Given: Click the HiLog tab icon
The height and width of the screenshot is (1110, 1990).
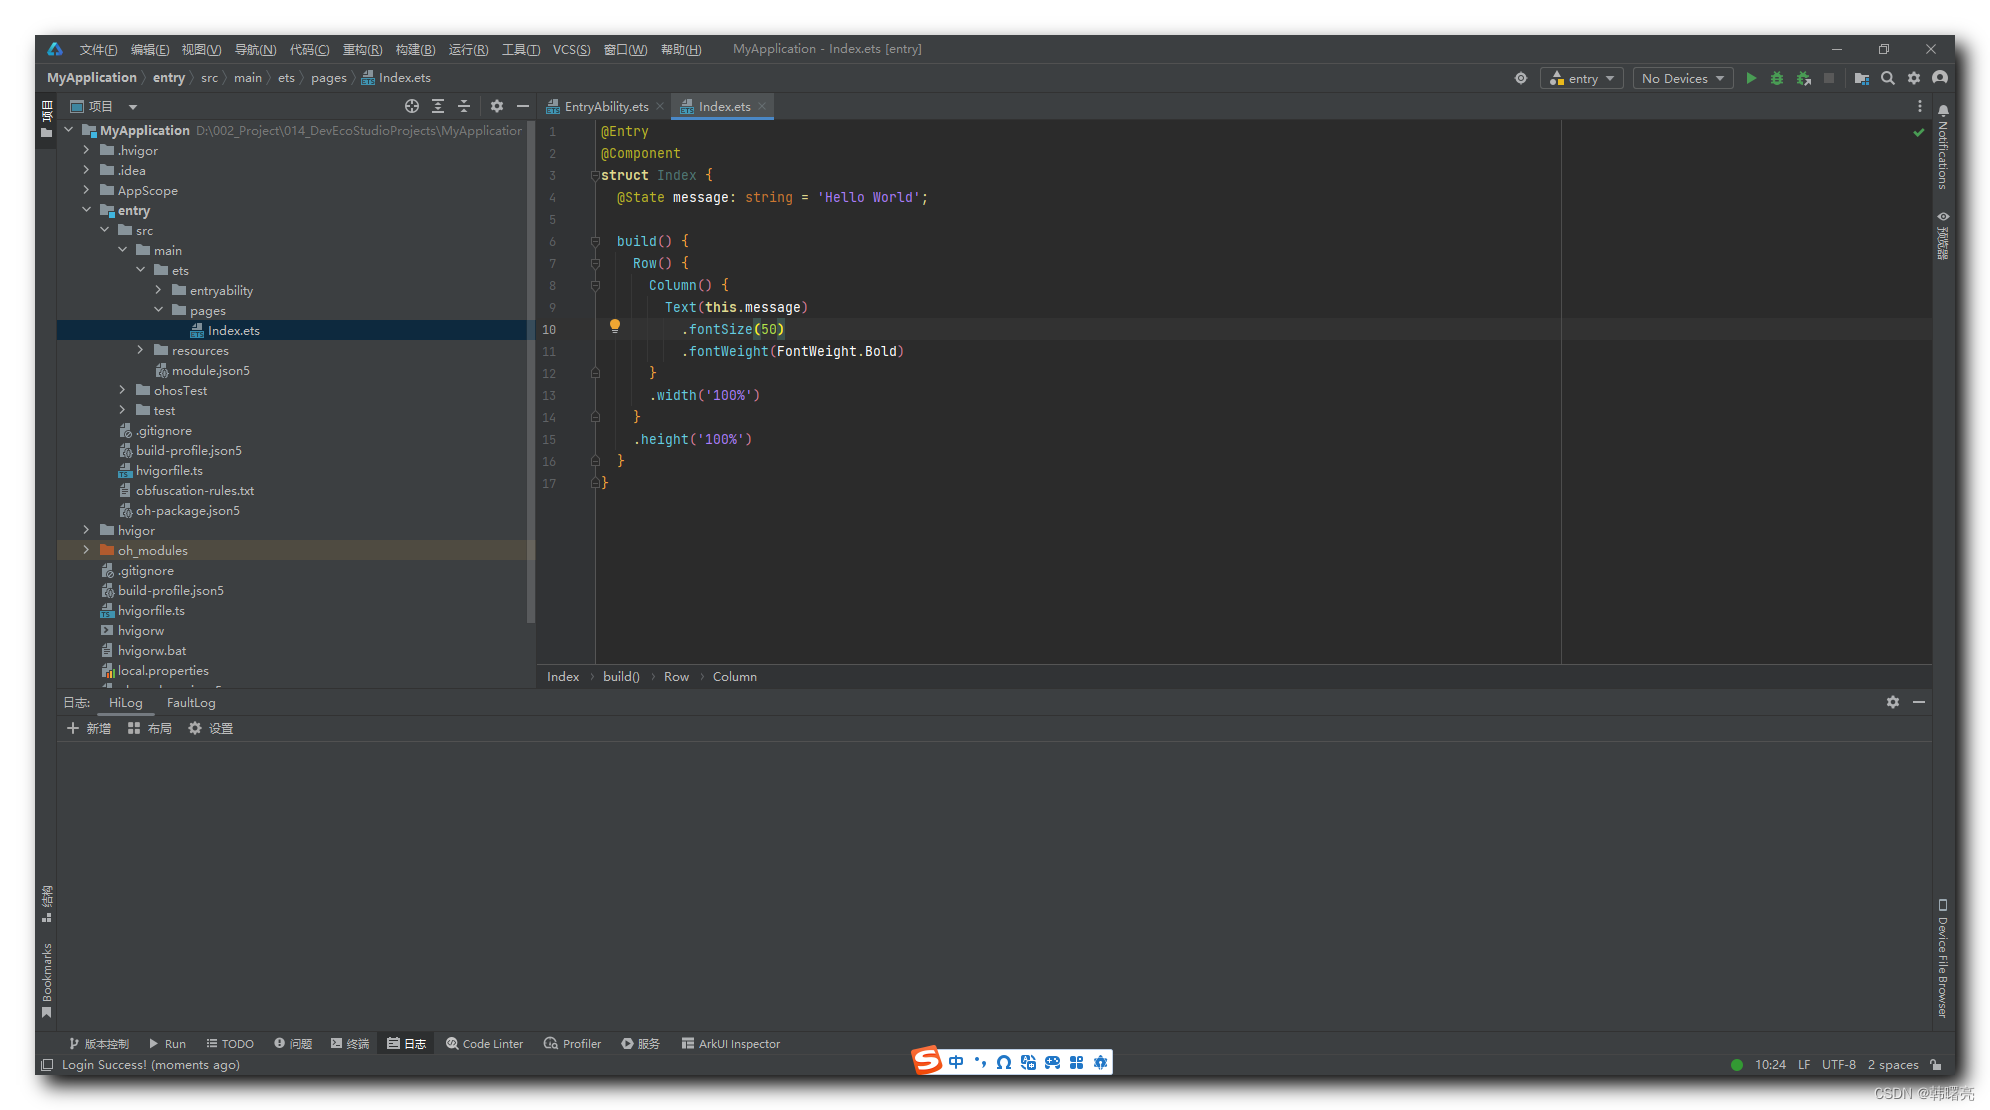Looking at the screenshot, I should (124, 701).
